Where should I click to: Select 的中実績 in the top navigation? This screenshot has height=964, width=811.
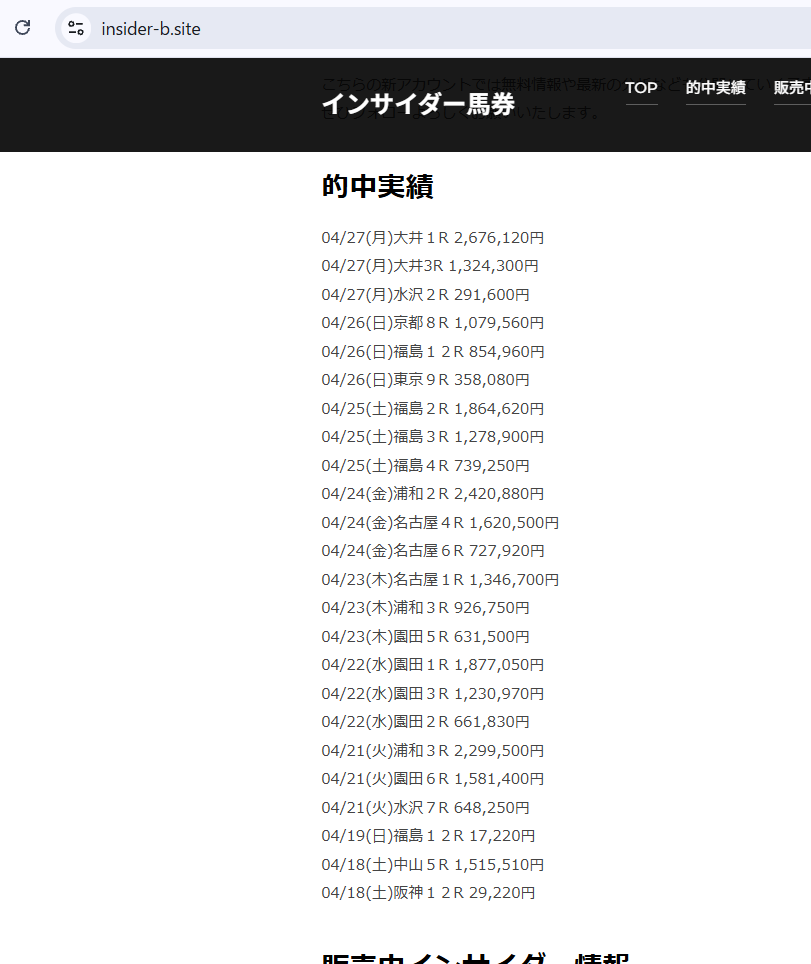point(715,88)
